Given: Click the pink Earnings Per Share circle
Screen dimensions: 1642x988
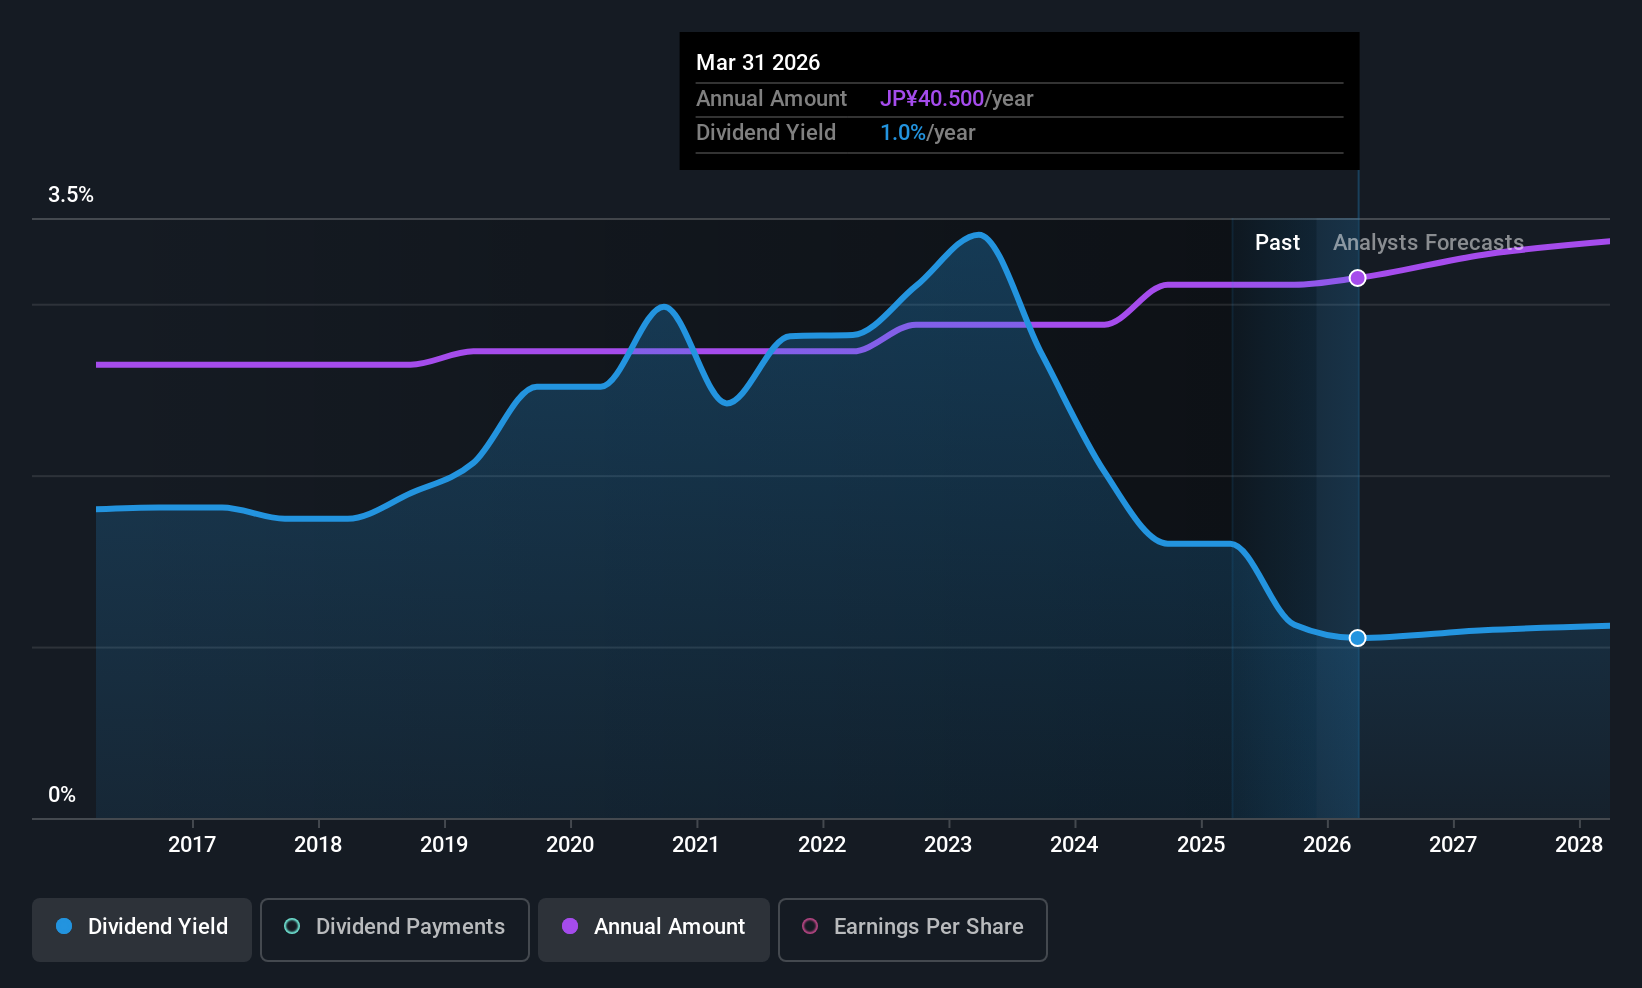Looking at the screenshot, I should (x=810, y=927).
